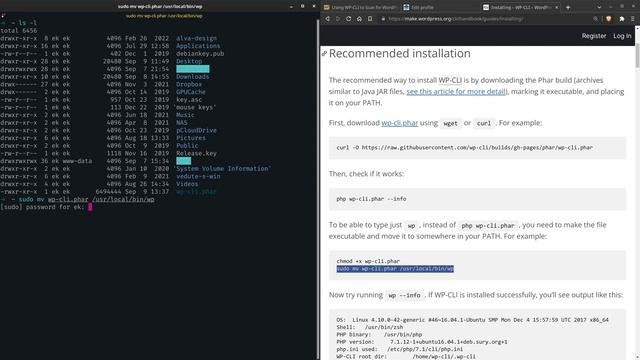Open the Log In link
The height and width of the screenshot is (360, 640).
622,36
